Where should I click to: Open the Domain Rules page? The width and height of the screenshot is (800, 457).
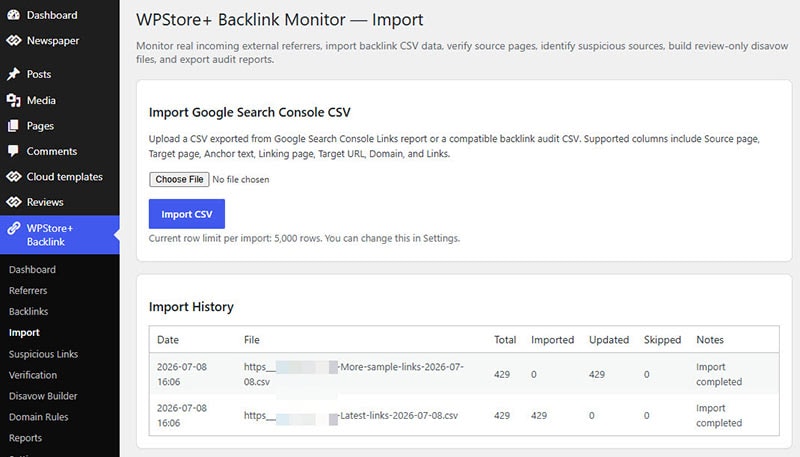(39, 417)
